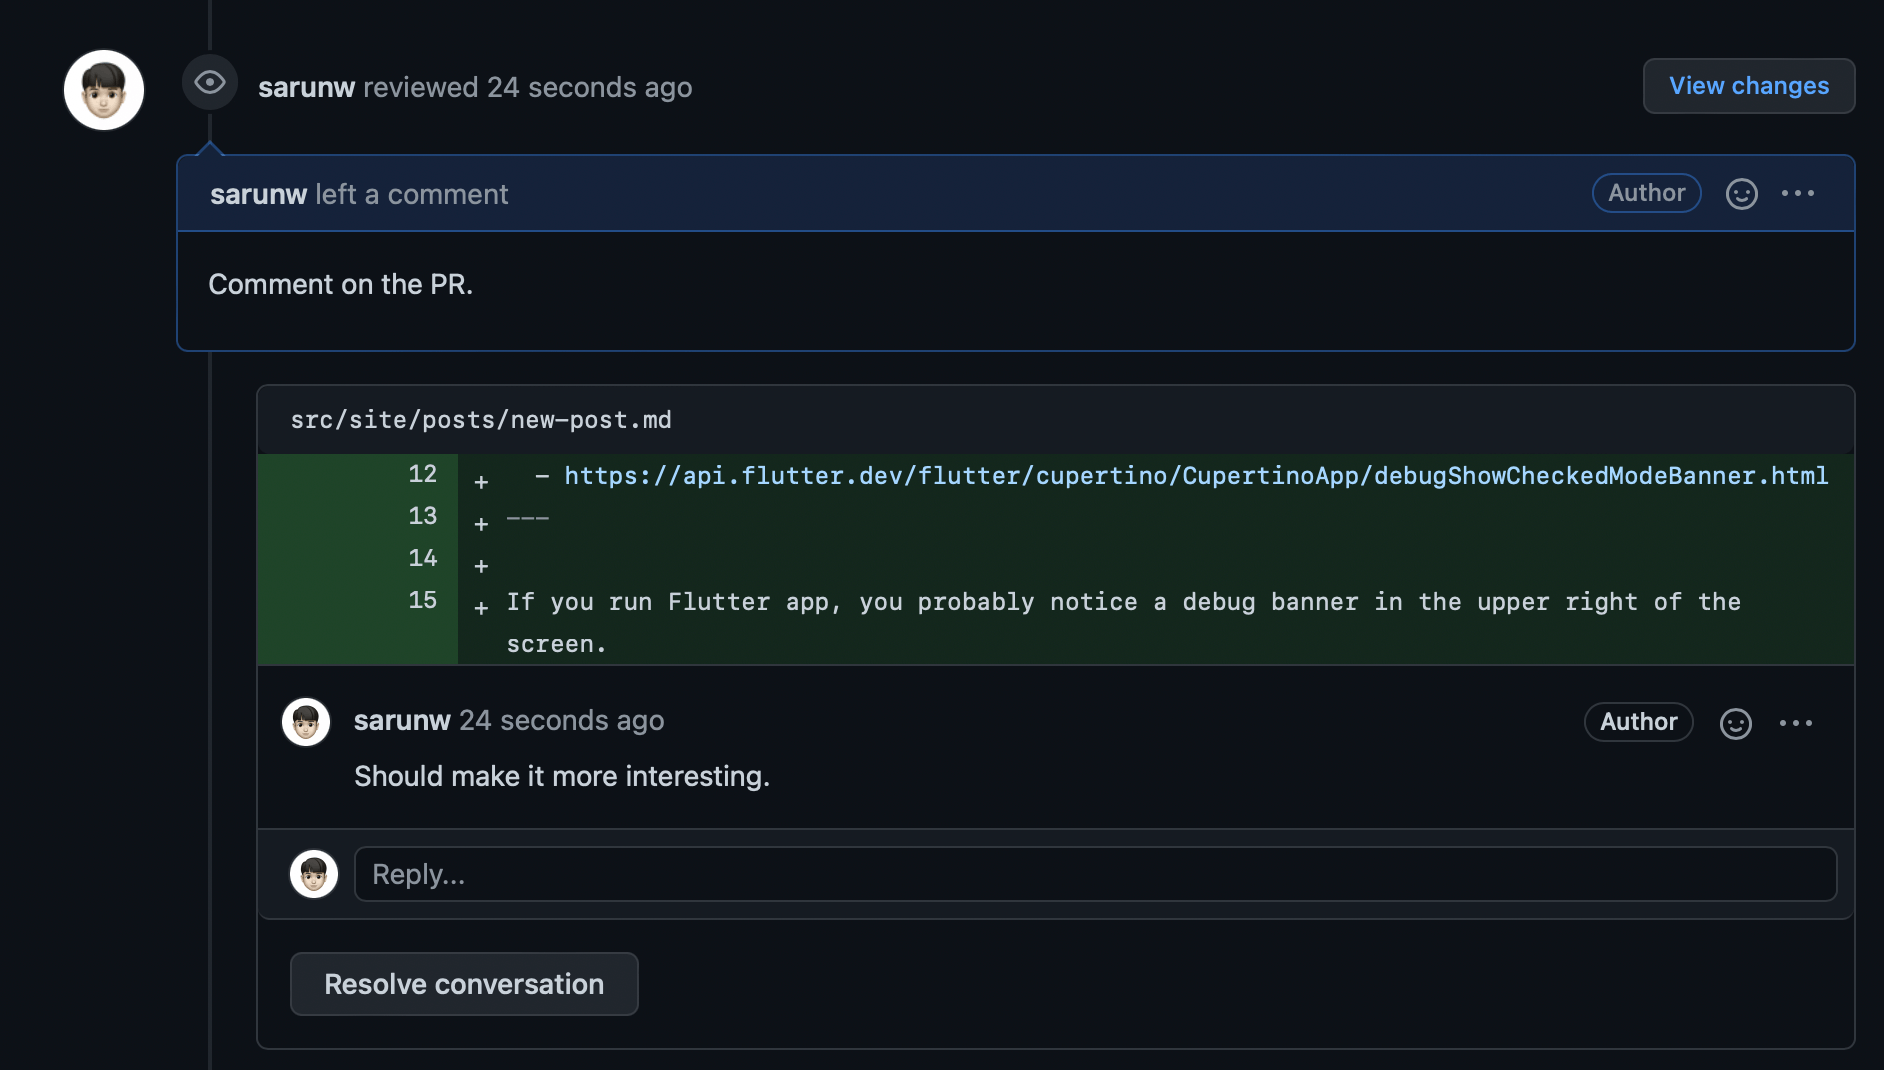Screen dimensions: 1884x1070
Task: Select diff line number 12
Action: 422,474
